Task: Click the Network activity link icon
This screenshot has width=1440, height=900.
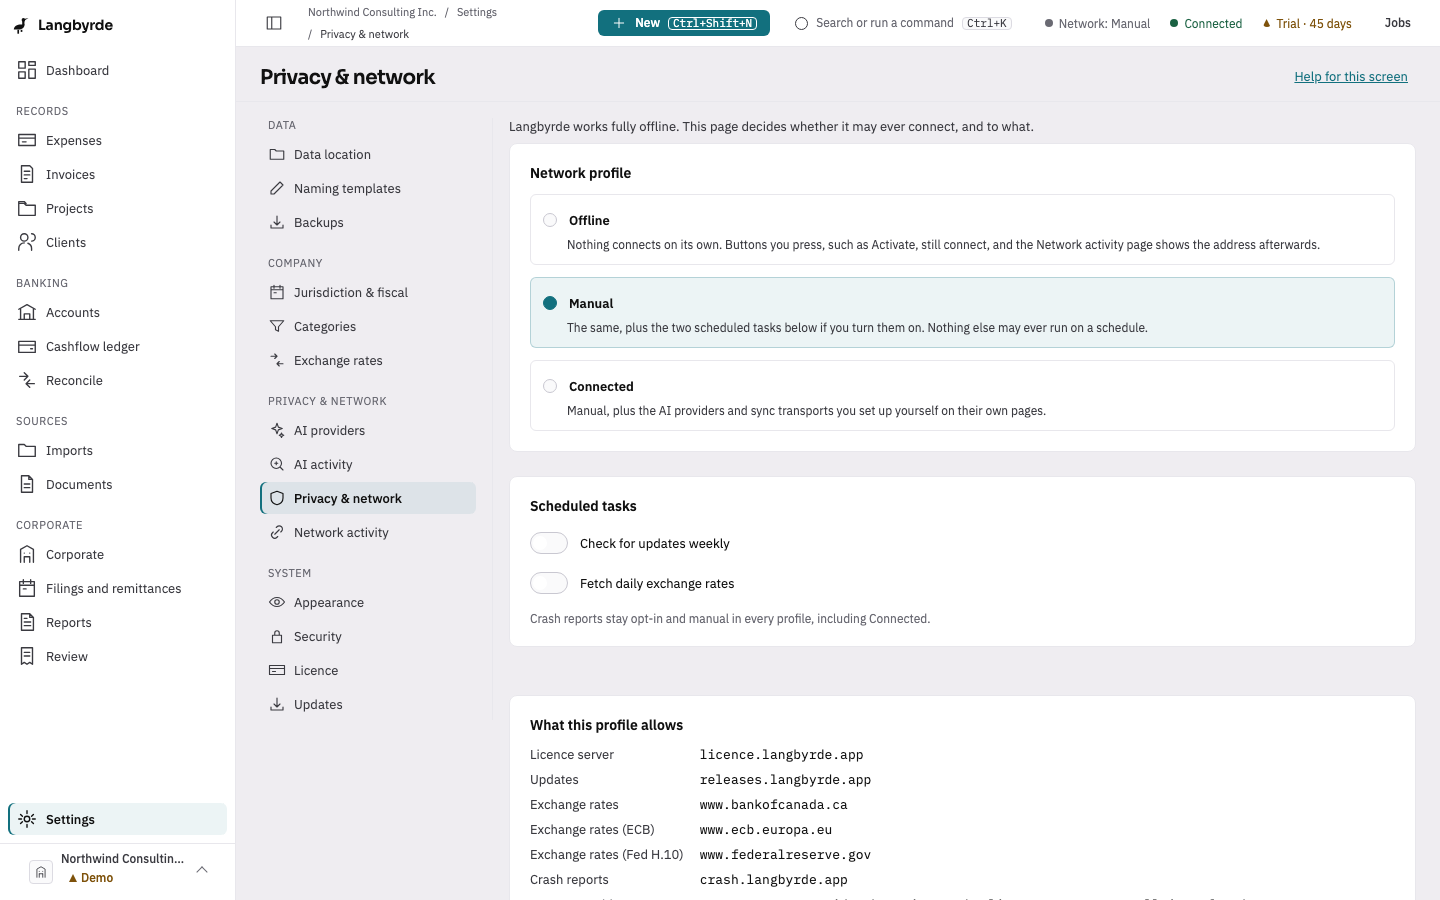Action: click(x=277, y=532)
